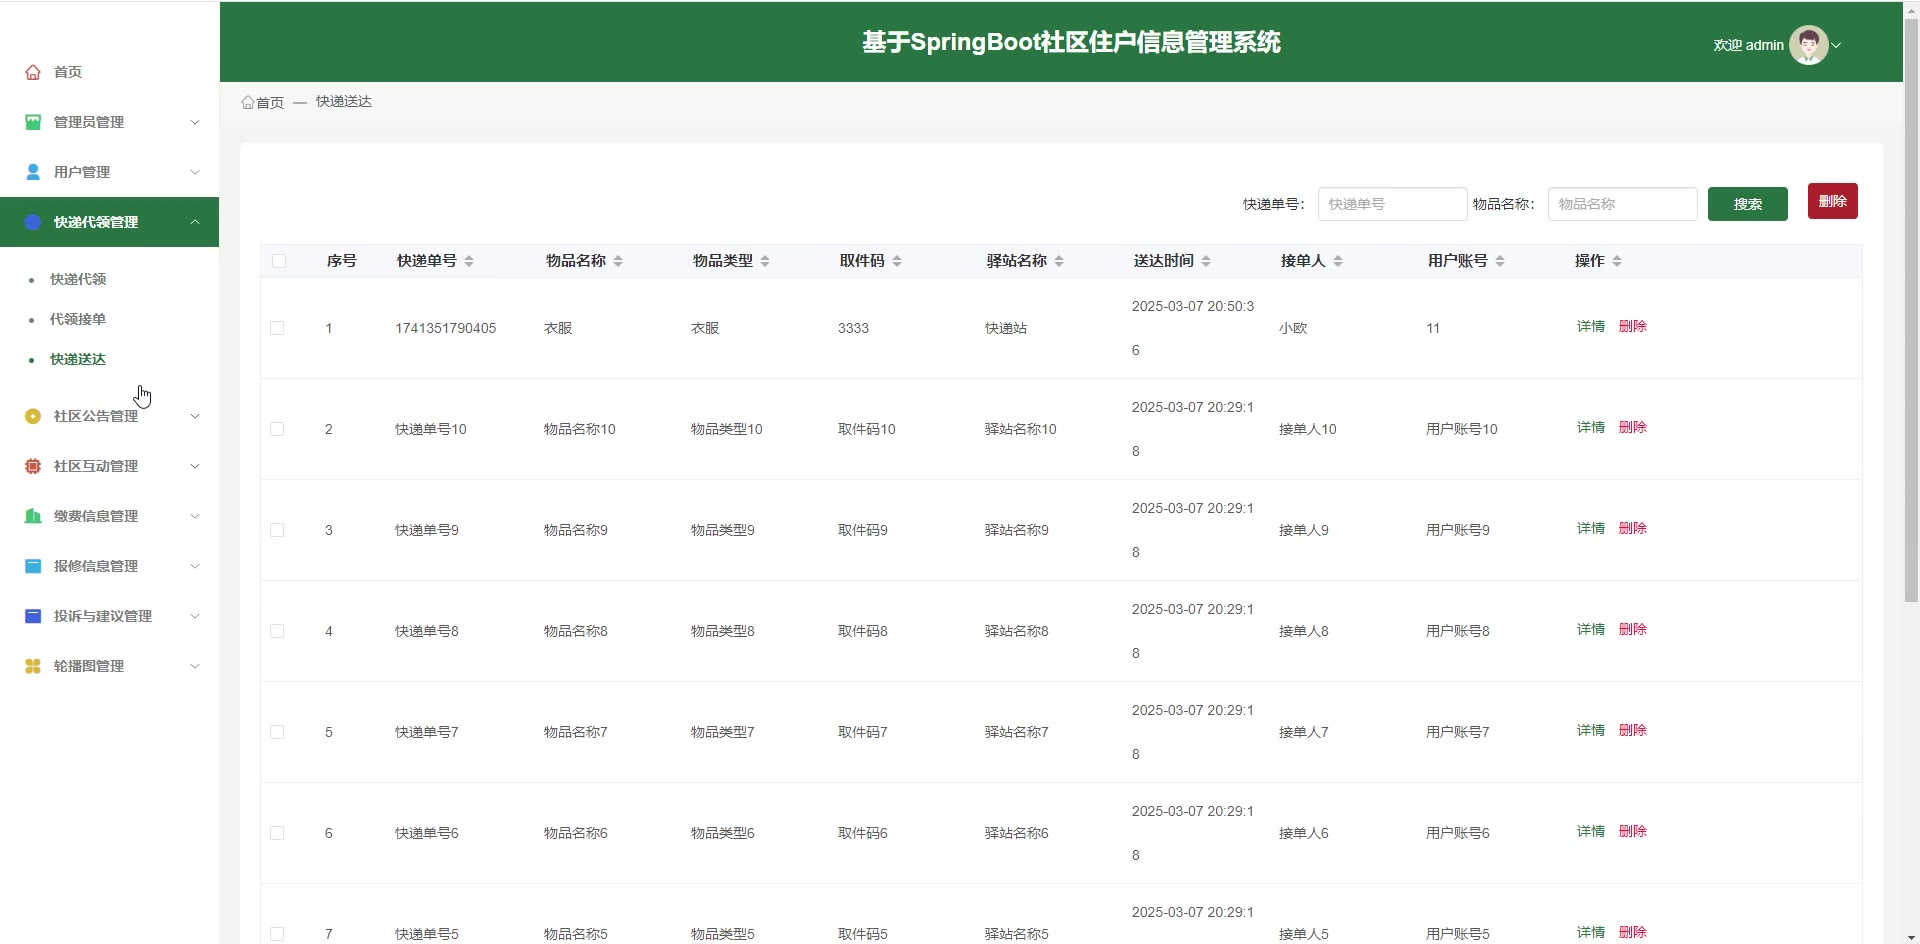This screenshot has width=1920, height=944.
Task: Check the checkbox for row 1
Action: click(277, 328)
